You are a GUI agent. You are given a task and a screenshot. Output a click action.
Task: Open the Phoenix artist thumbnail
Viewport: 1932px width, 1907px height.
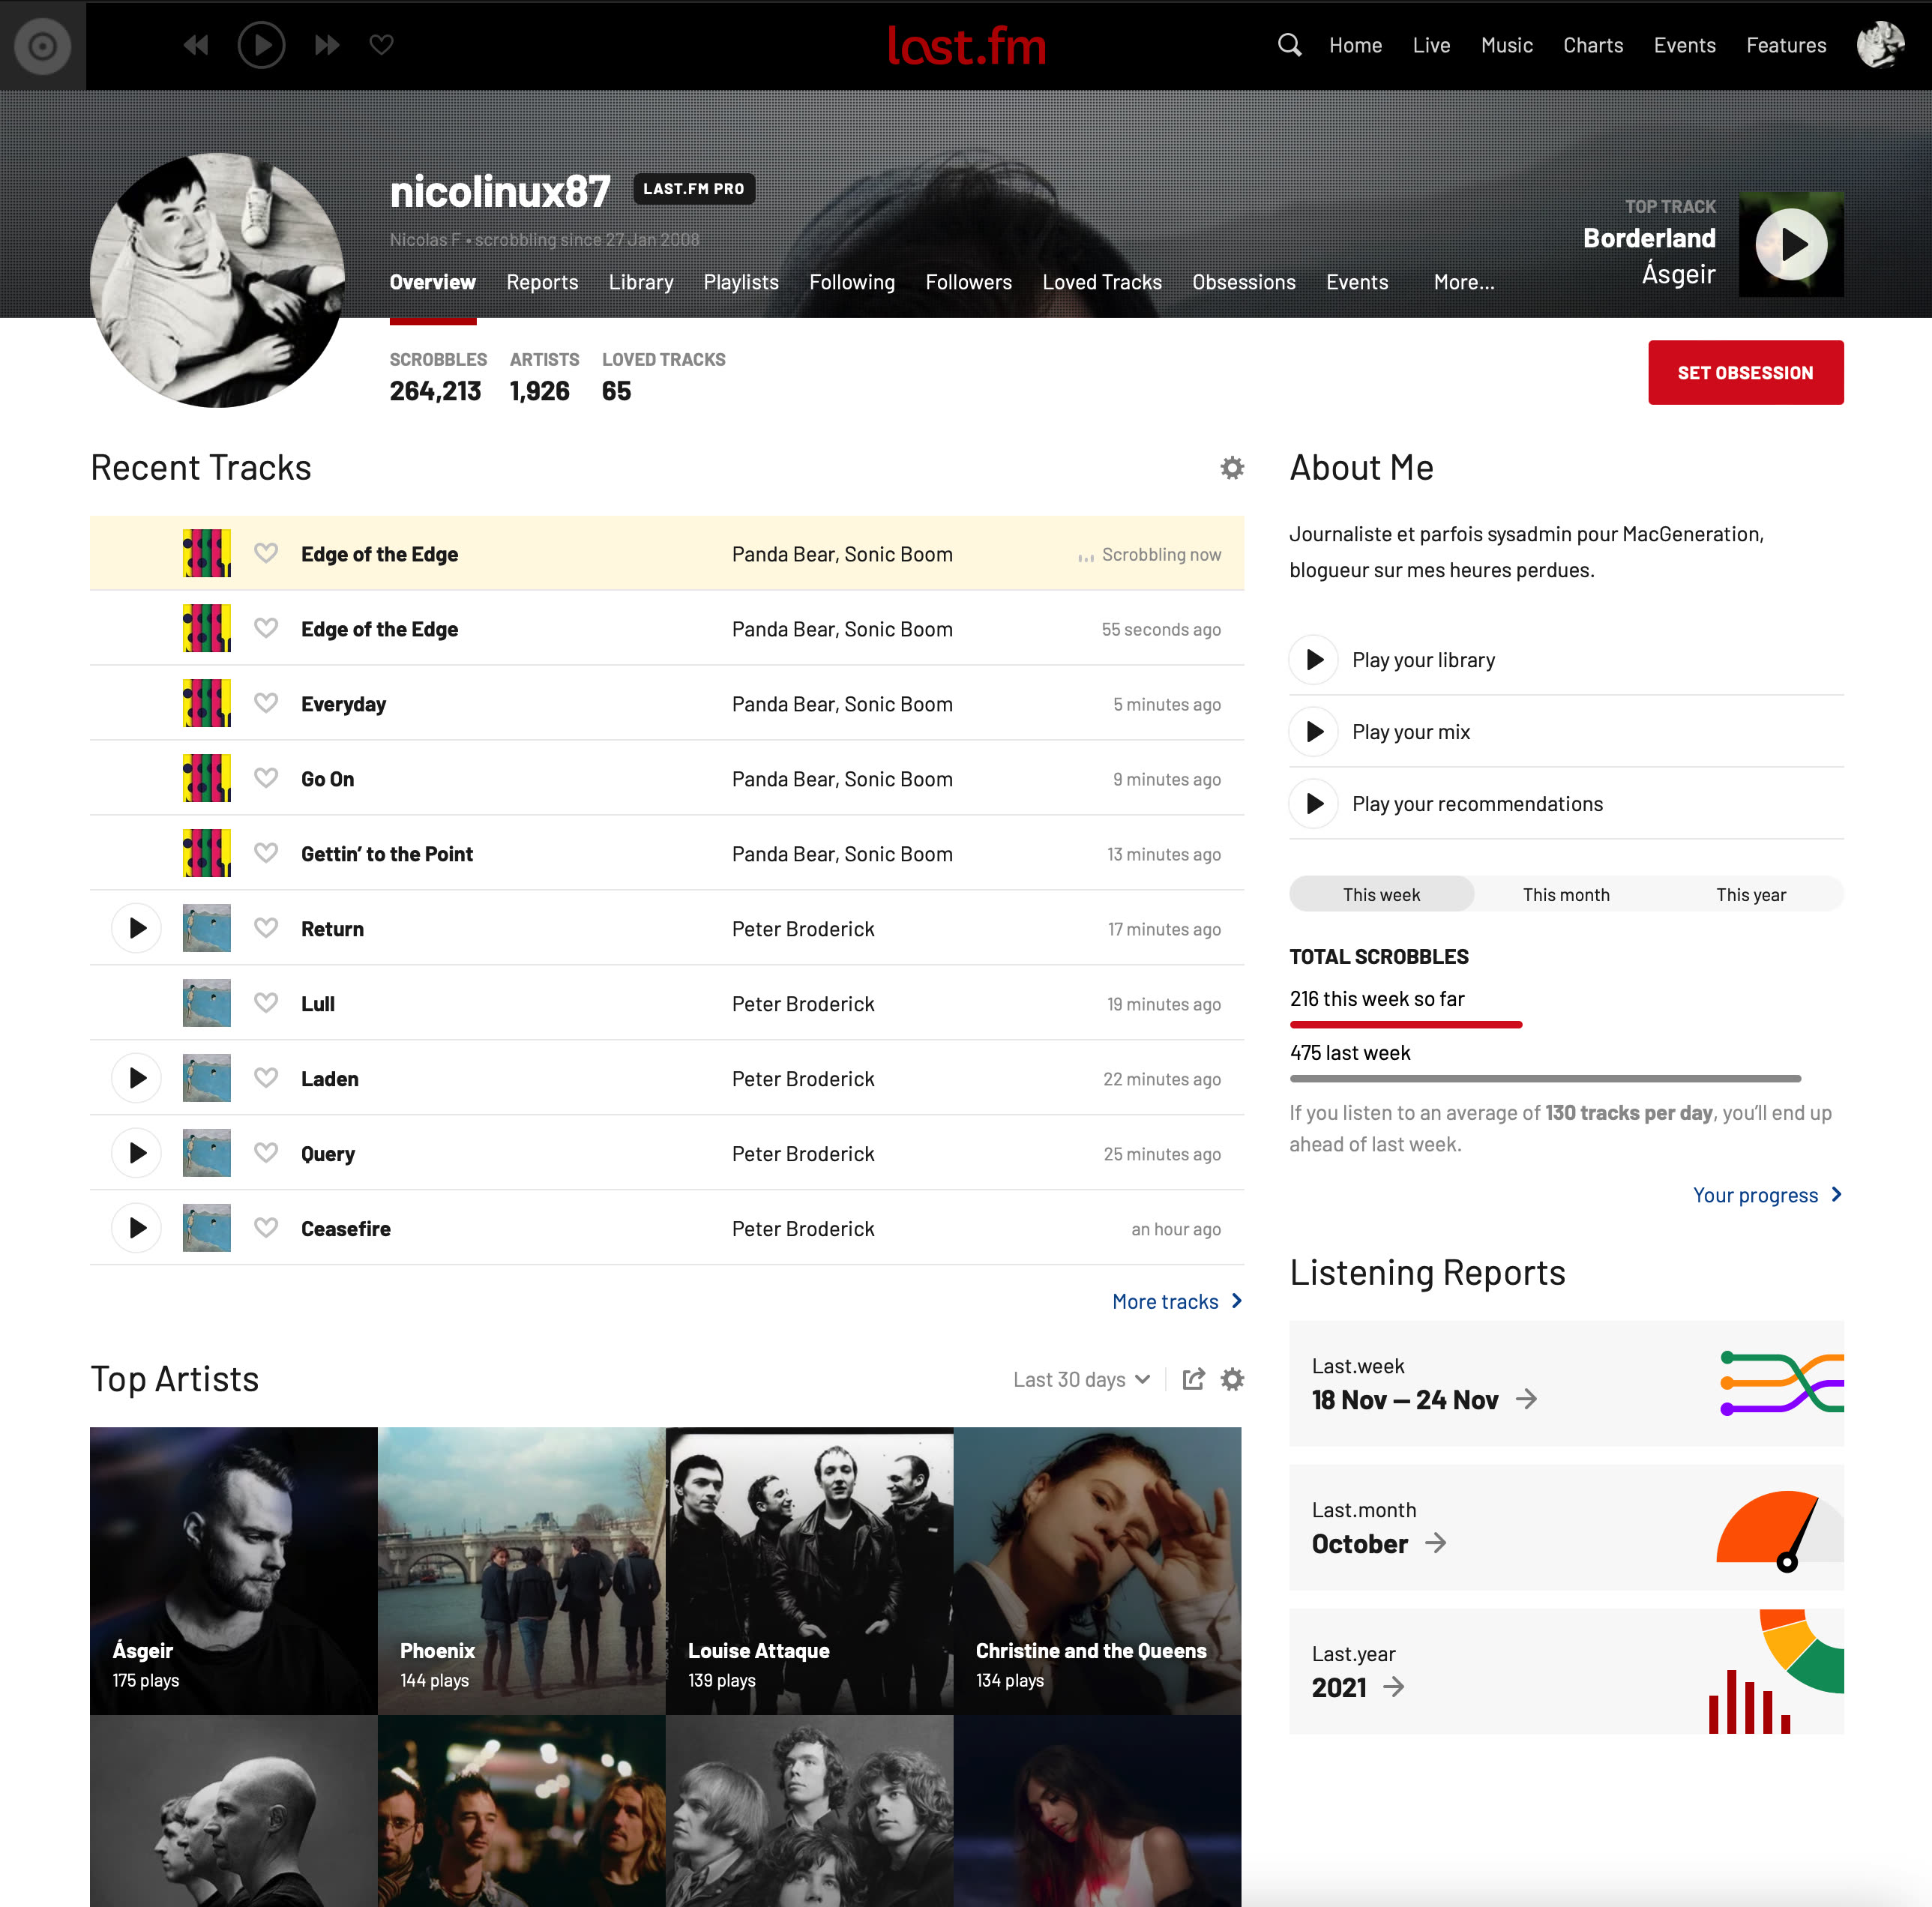(521, 1570)
